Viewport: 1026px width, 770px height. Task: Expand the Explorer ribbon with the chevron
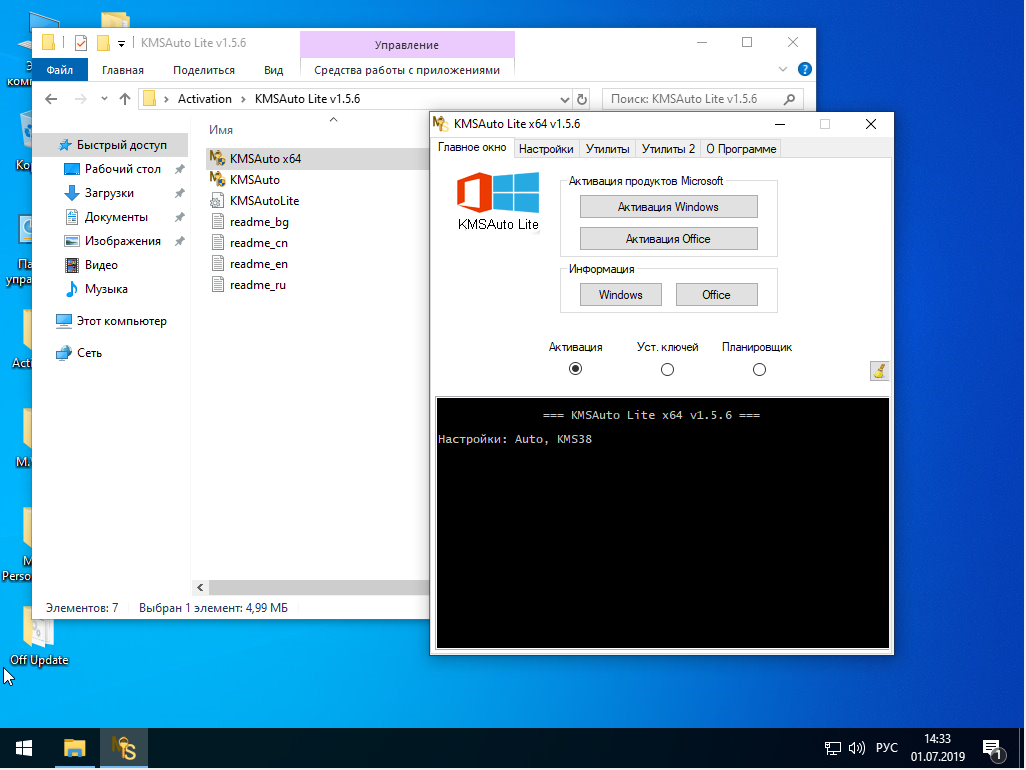(x=783, y=69)
